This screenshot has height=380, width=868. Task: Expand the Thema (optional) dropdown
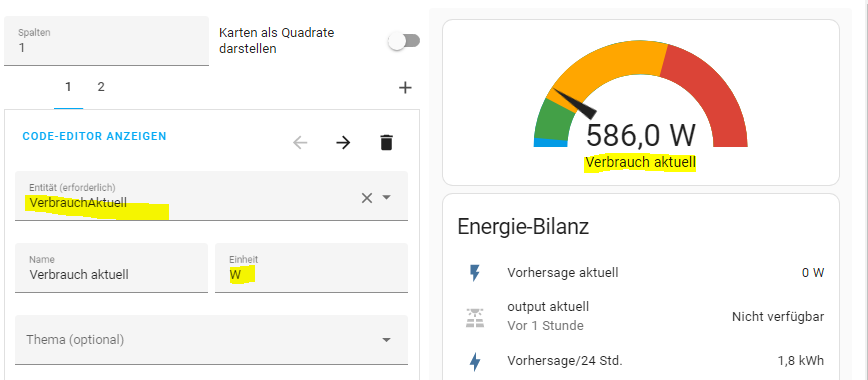211,340
